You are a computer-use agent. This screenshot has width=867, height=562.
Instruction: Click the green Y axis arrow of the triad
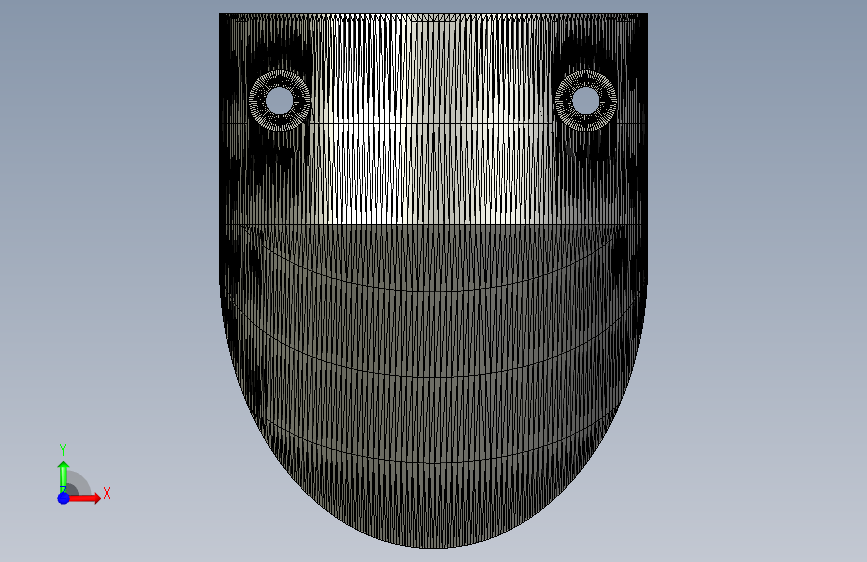(x=63, y=476)
